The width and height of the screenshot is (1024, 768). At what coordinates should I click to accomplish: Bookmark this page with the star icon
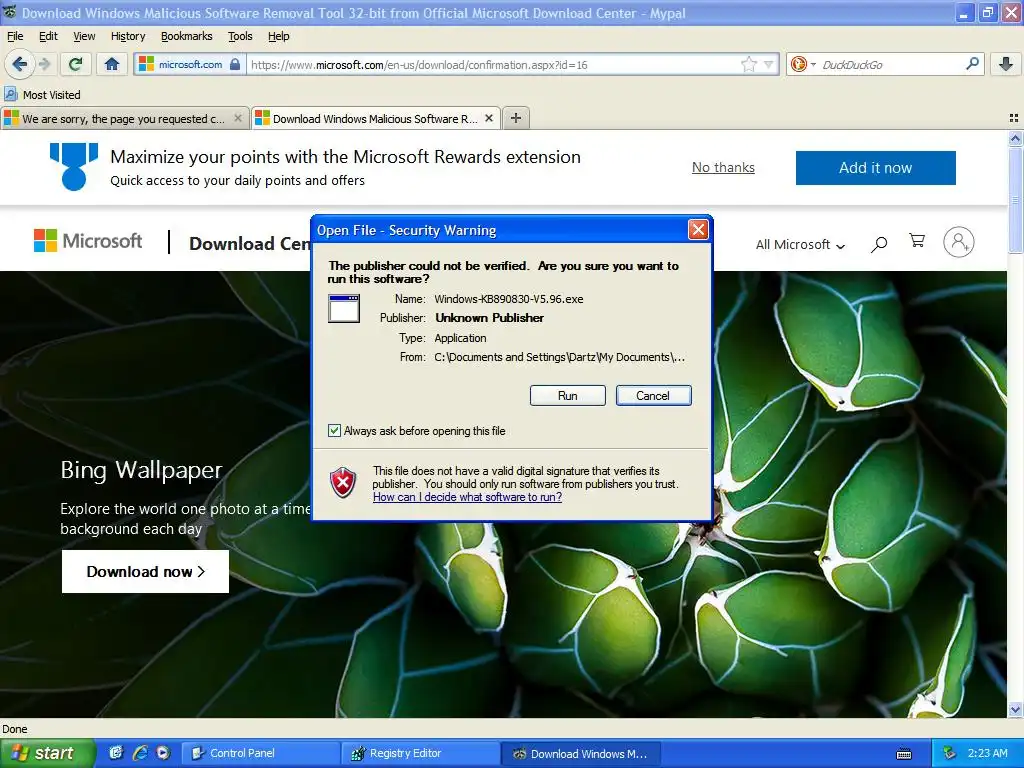coord(748,64)
